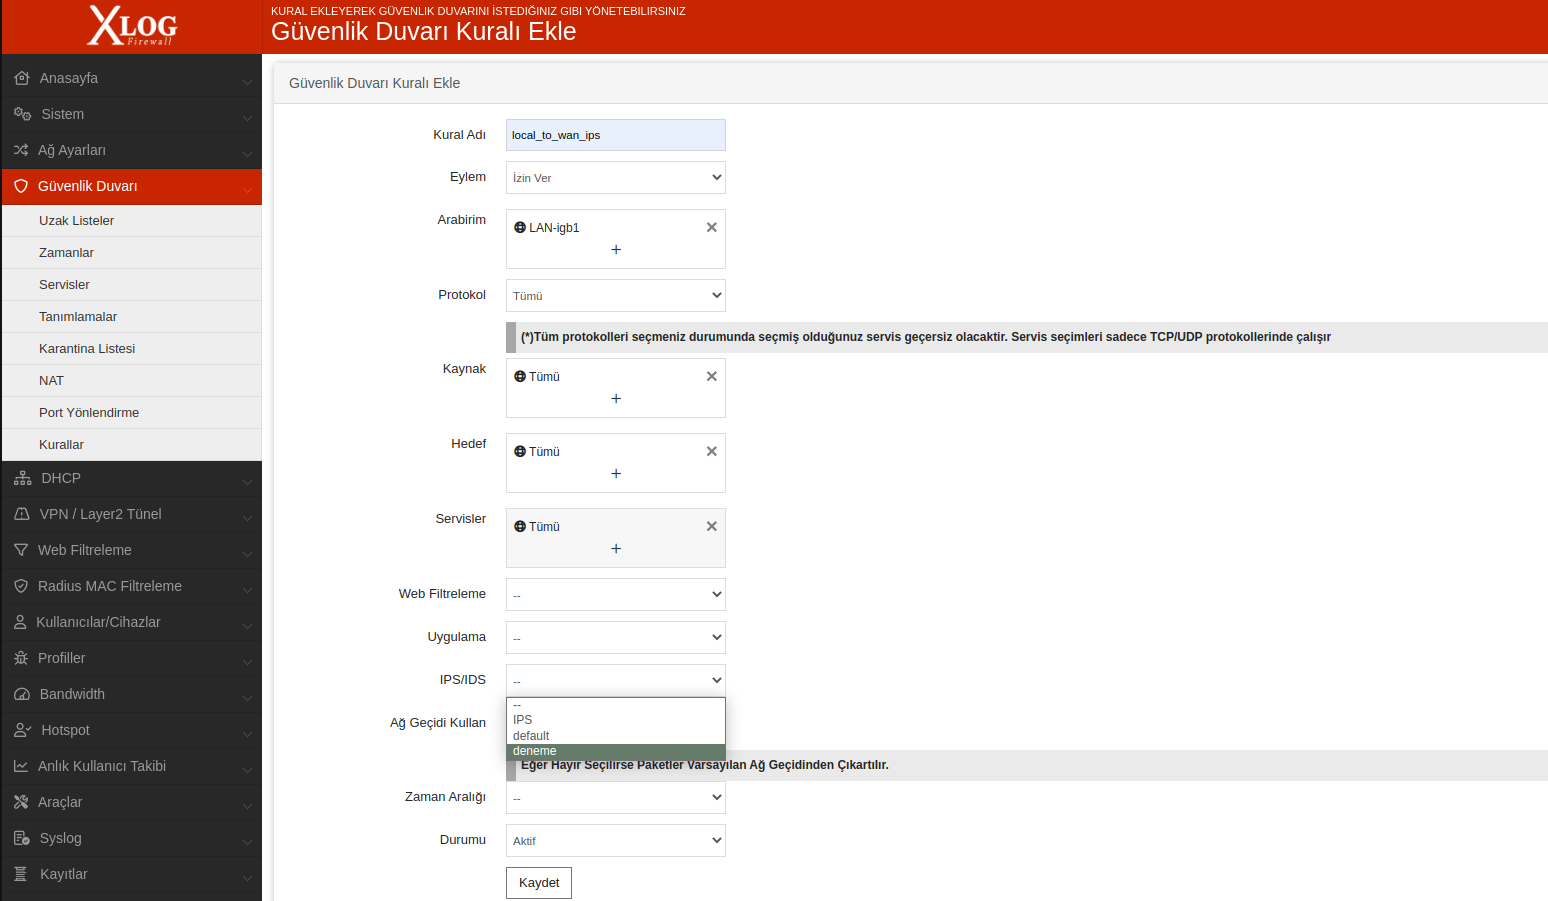
Task: Open the Web Filtreleme select box
Action: pos(616,594)
